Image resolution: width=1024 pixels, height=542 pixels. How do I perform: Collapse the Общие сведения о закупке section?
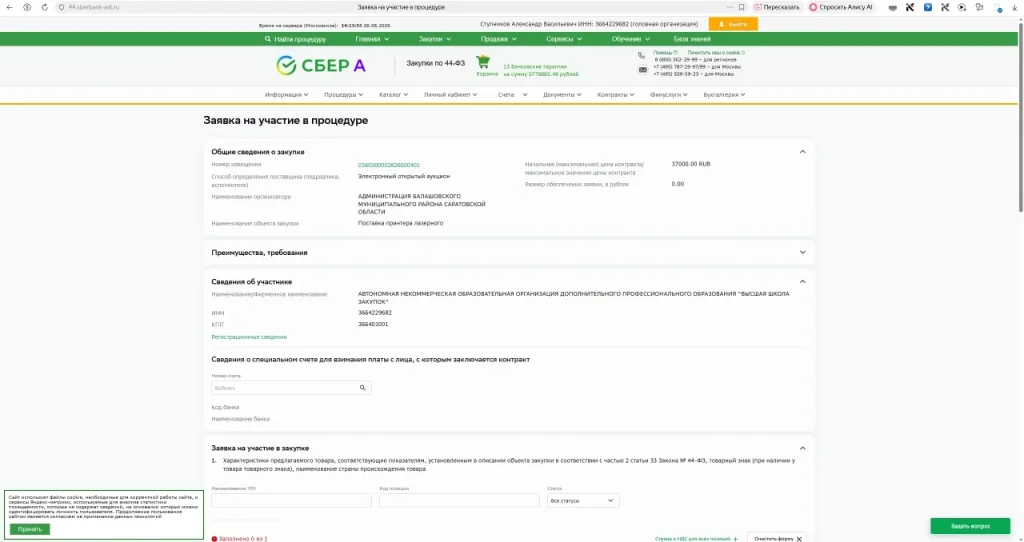point(803,151)
